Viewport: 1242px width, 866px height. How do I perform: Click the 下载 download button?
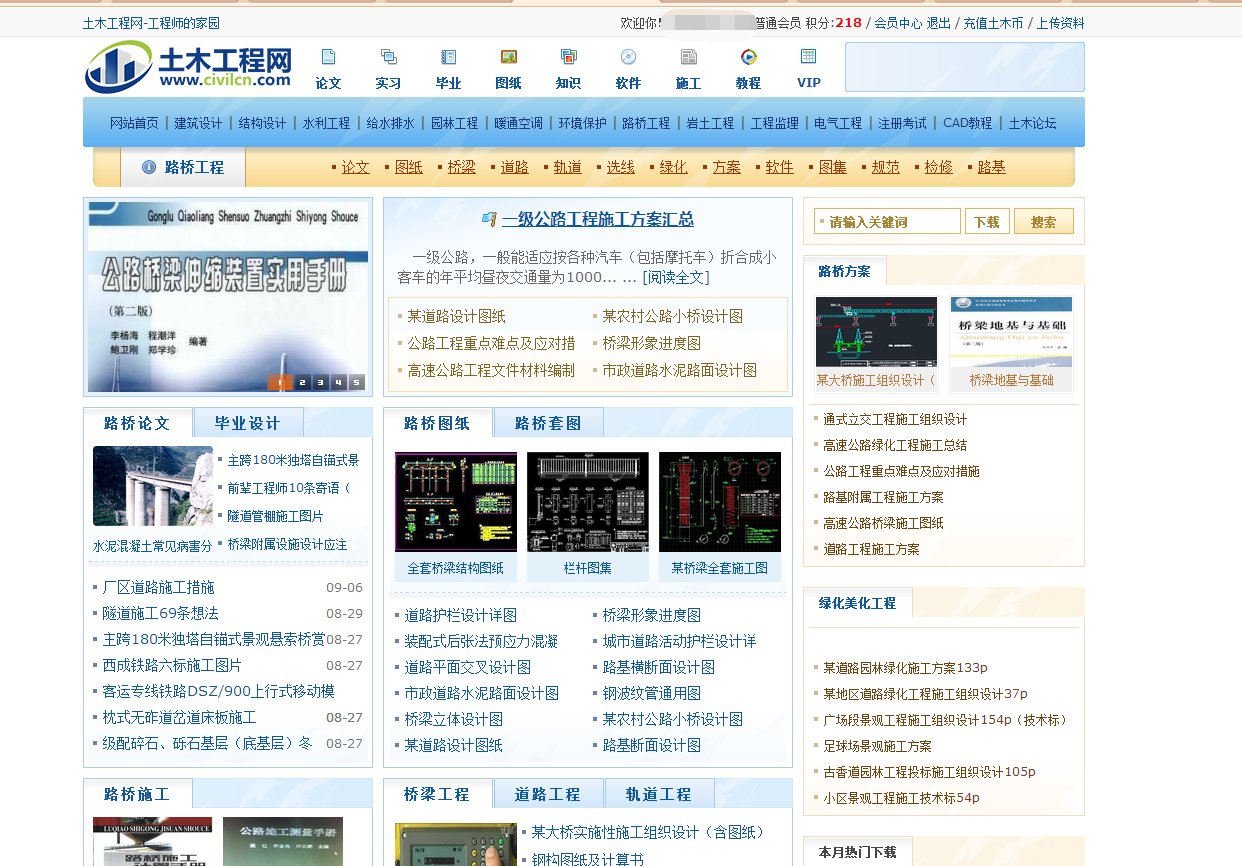click(987, 222)
